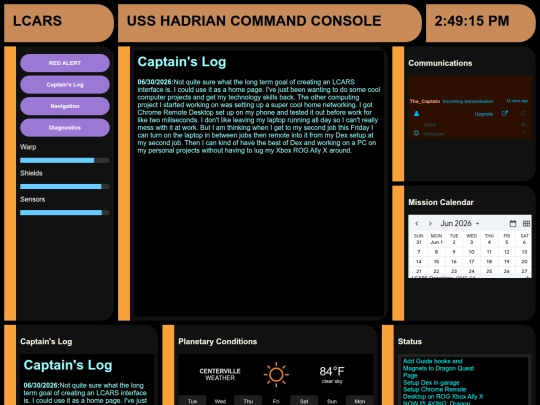The image size is (540, 405).
Task: Click the CENTERVILLE WEATHER label
Action: 220,374
